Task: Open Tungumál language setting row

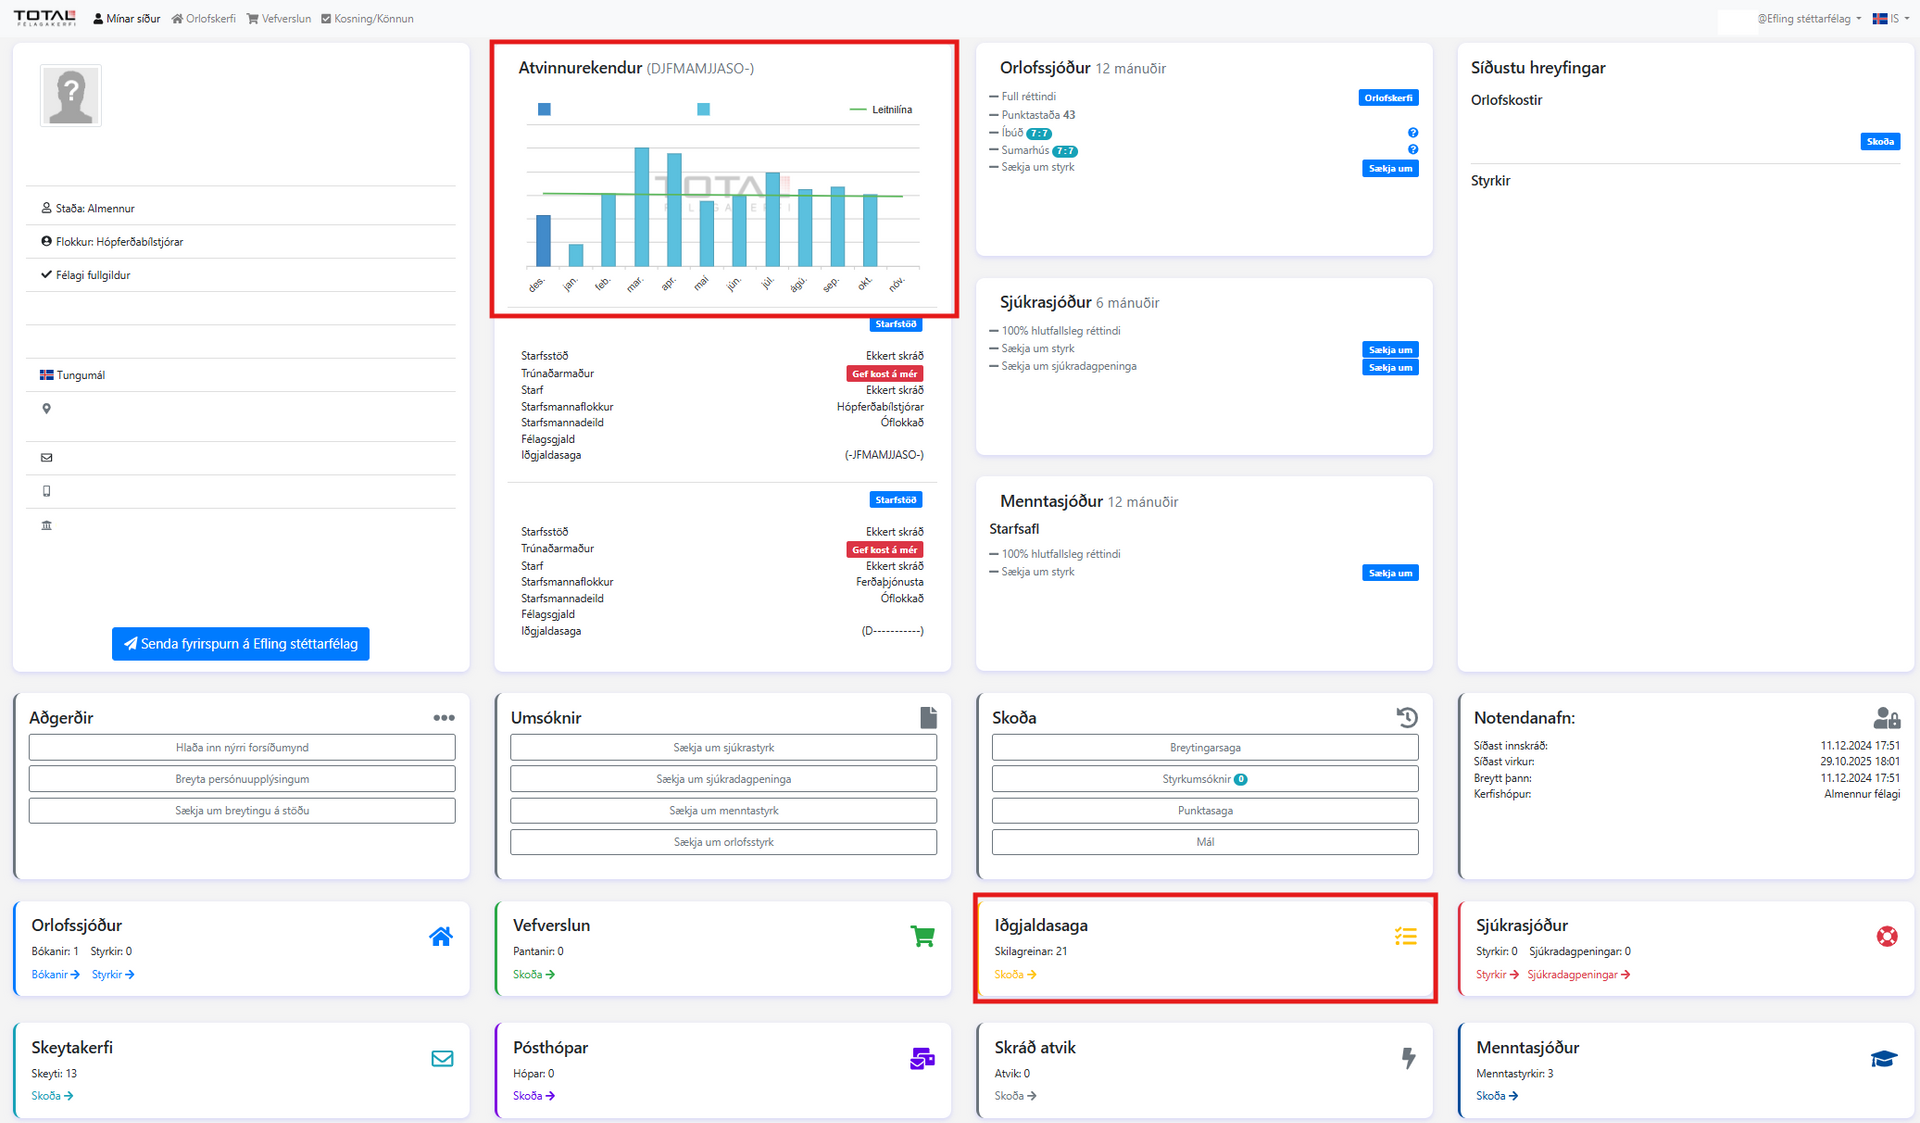Action: point(80,376)
